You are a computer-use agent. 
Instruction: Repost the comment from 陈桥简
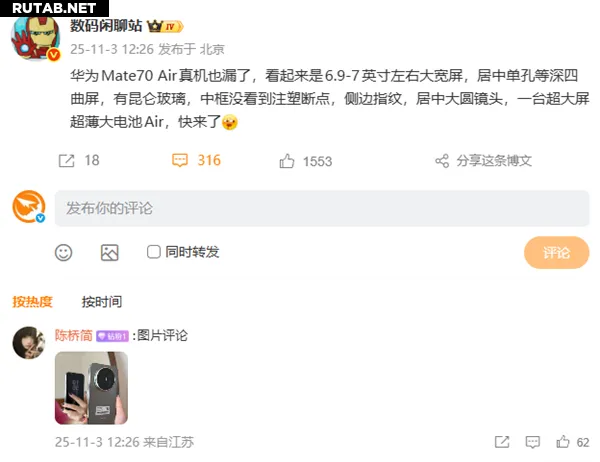coord(502,442)
